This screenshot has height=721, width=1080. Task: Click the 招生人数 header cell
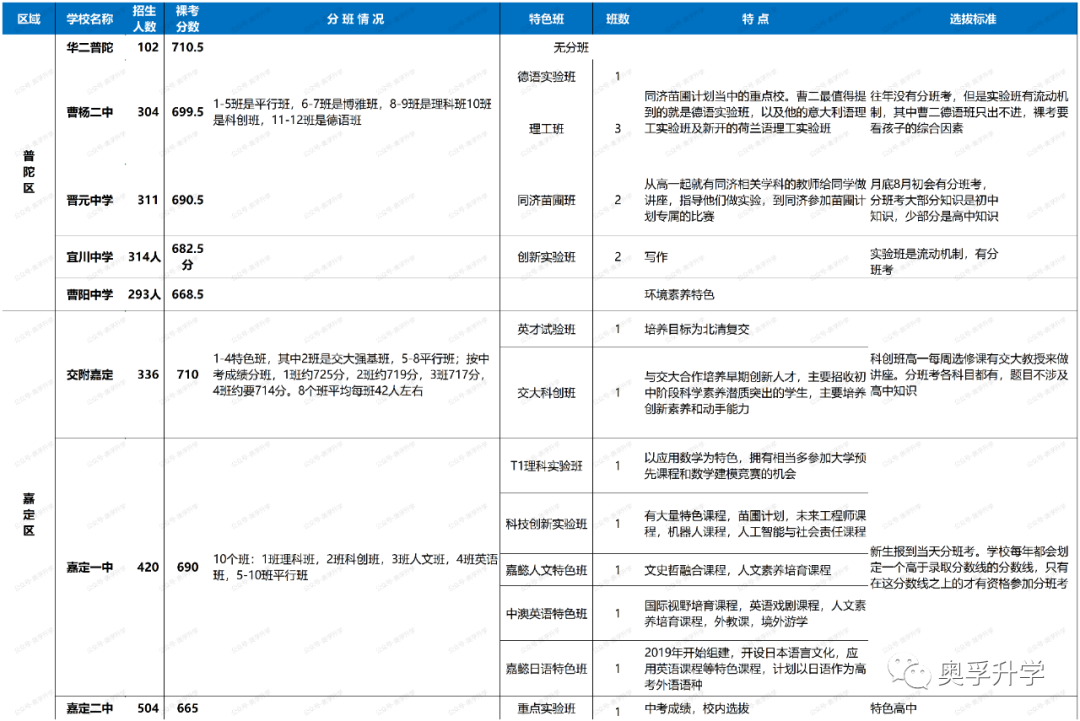tap(146, 18)
